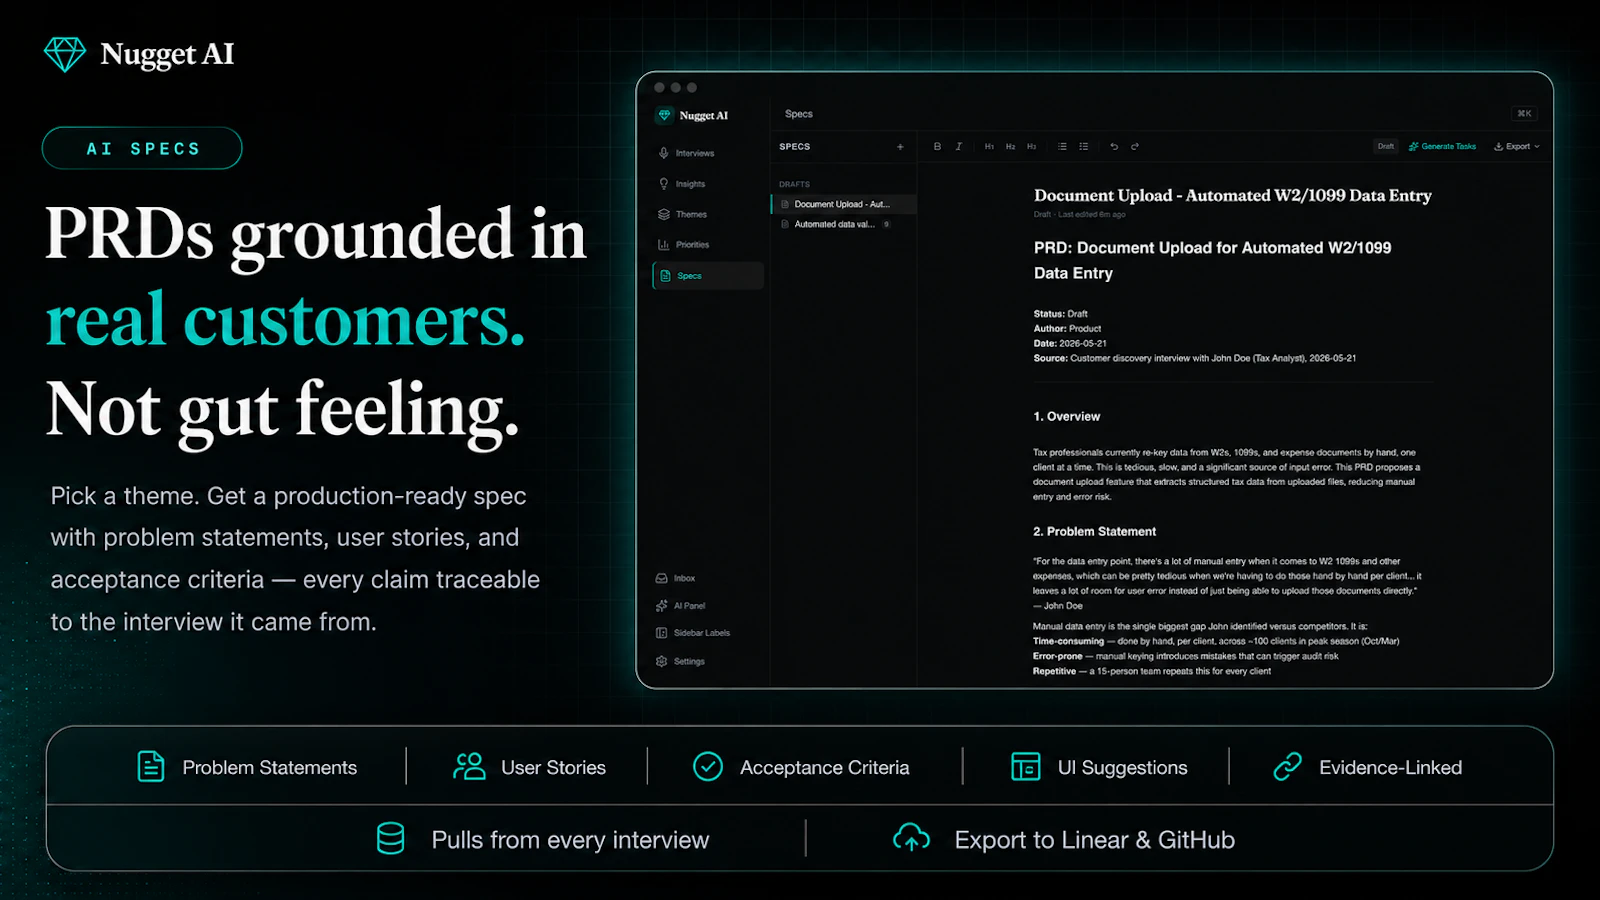Insert a numbered list from the toolbar
1600x900 pixels.
(1062, 146)
